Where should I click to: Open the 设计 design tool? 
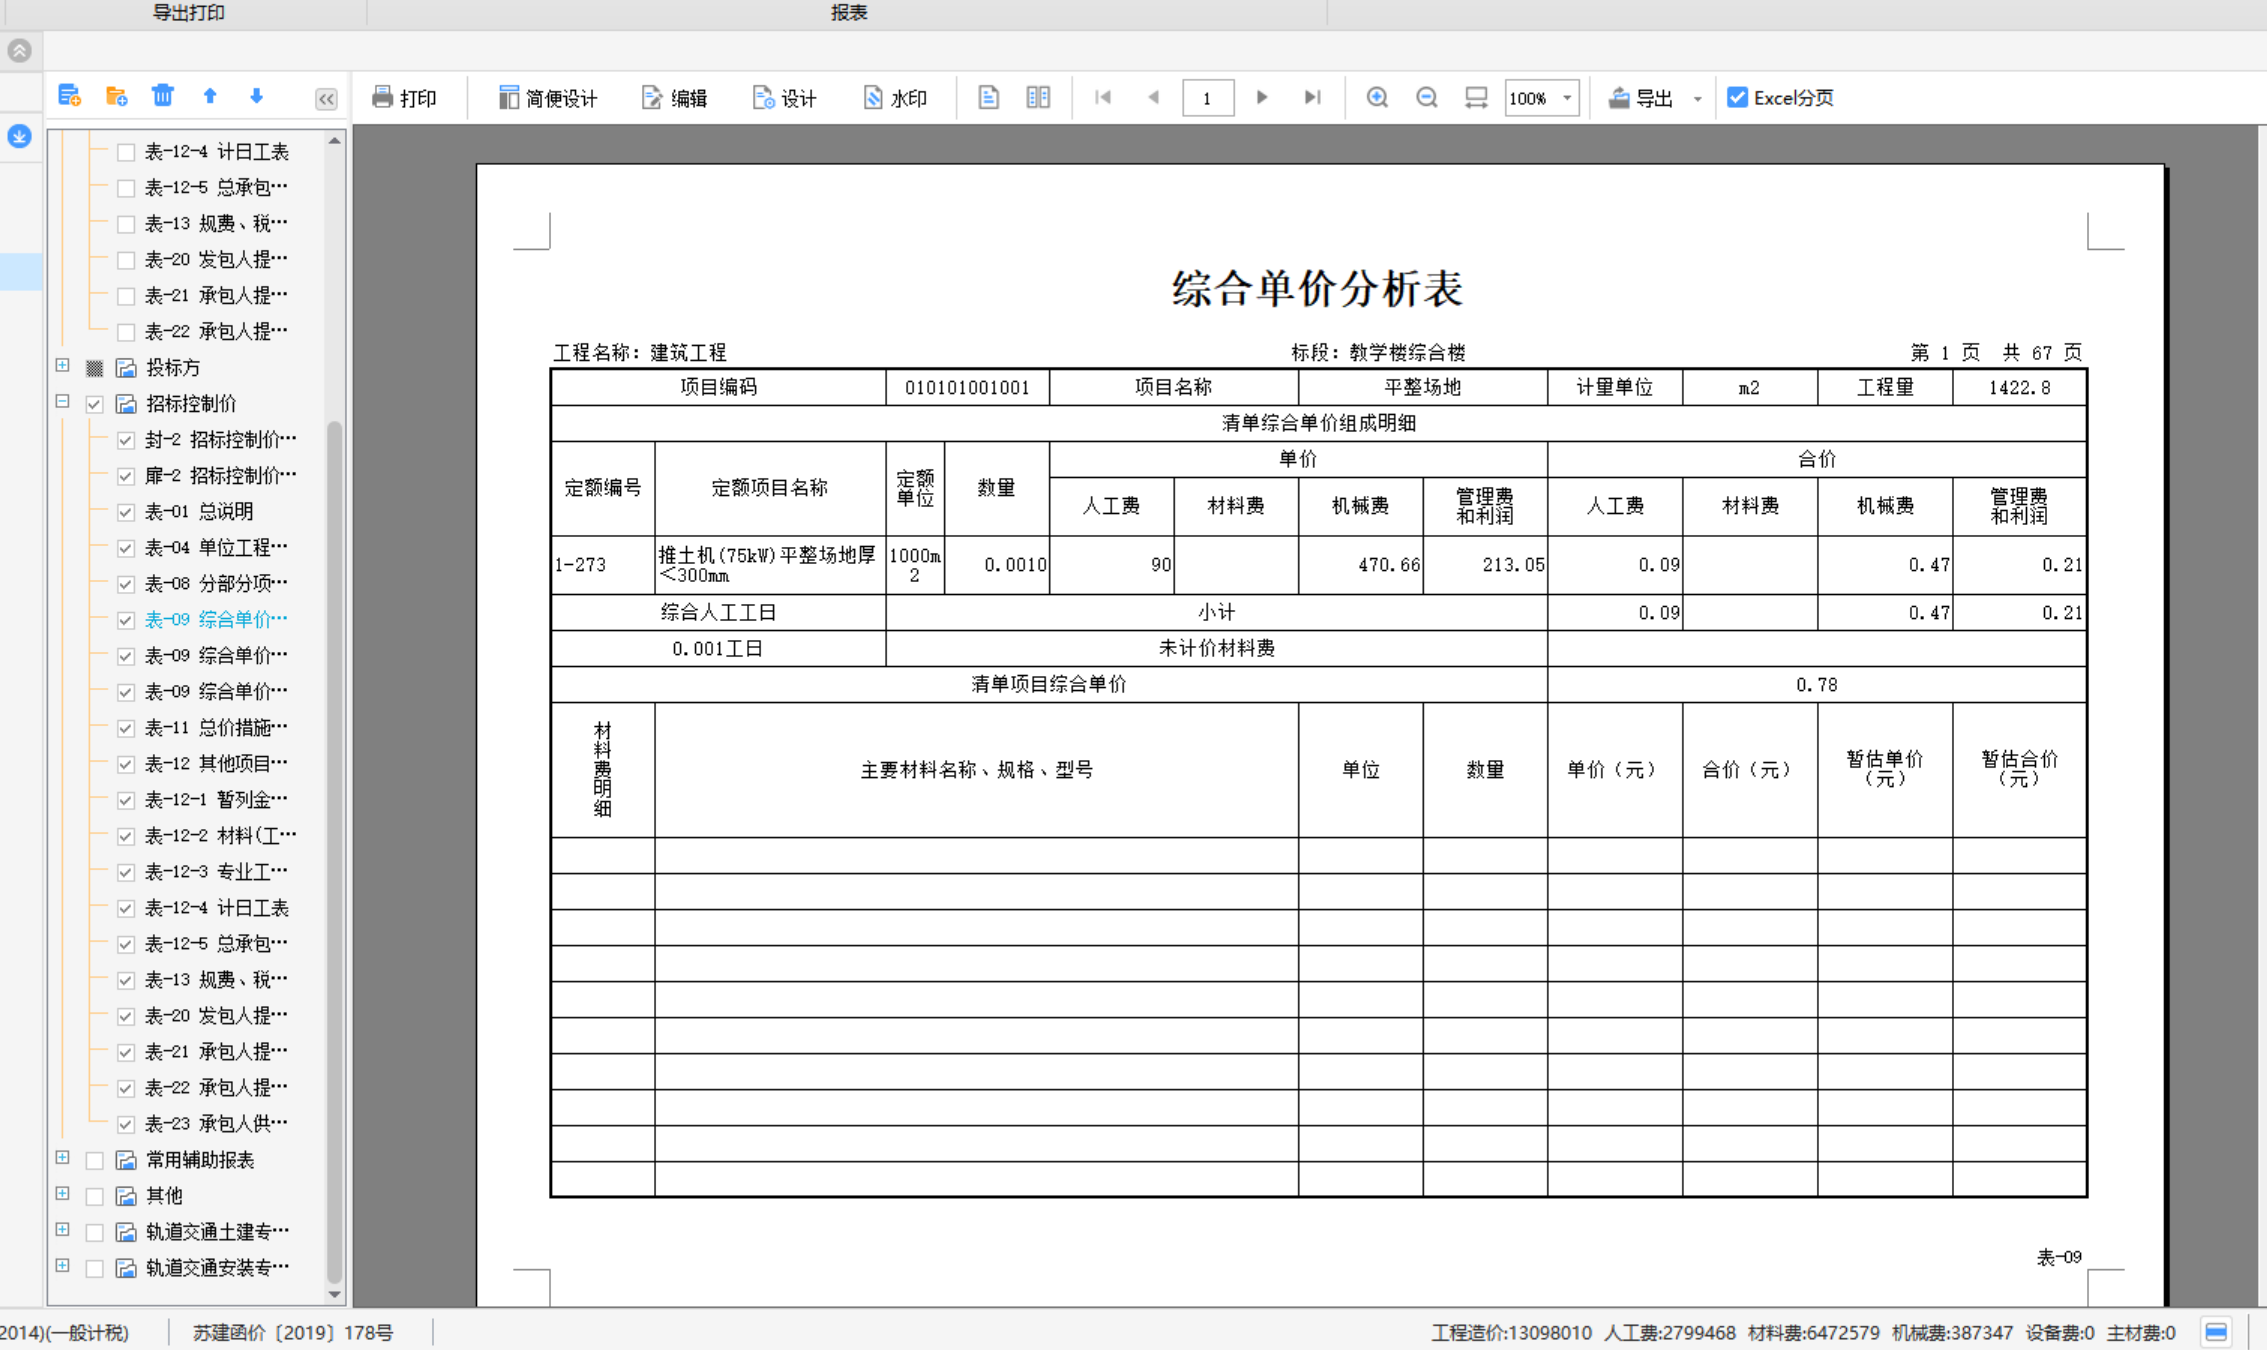click(785, 97)
